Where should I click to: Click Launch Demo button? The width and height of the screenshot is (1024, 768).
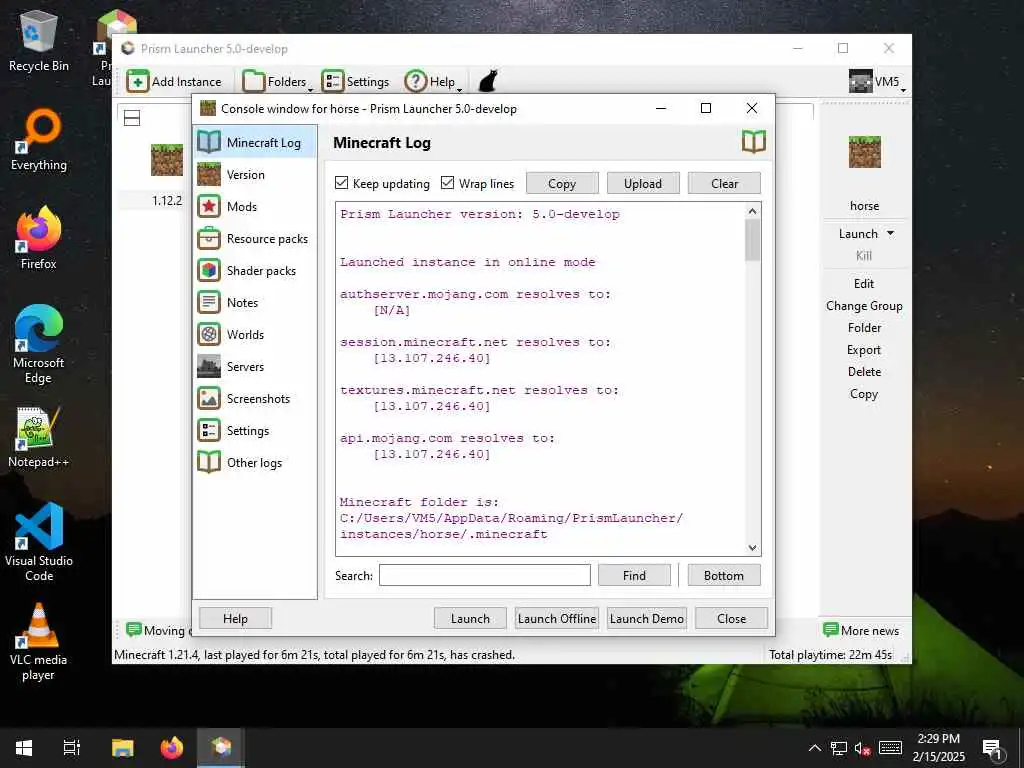(647, 618)
